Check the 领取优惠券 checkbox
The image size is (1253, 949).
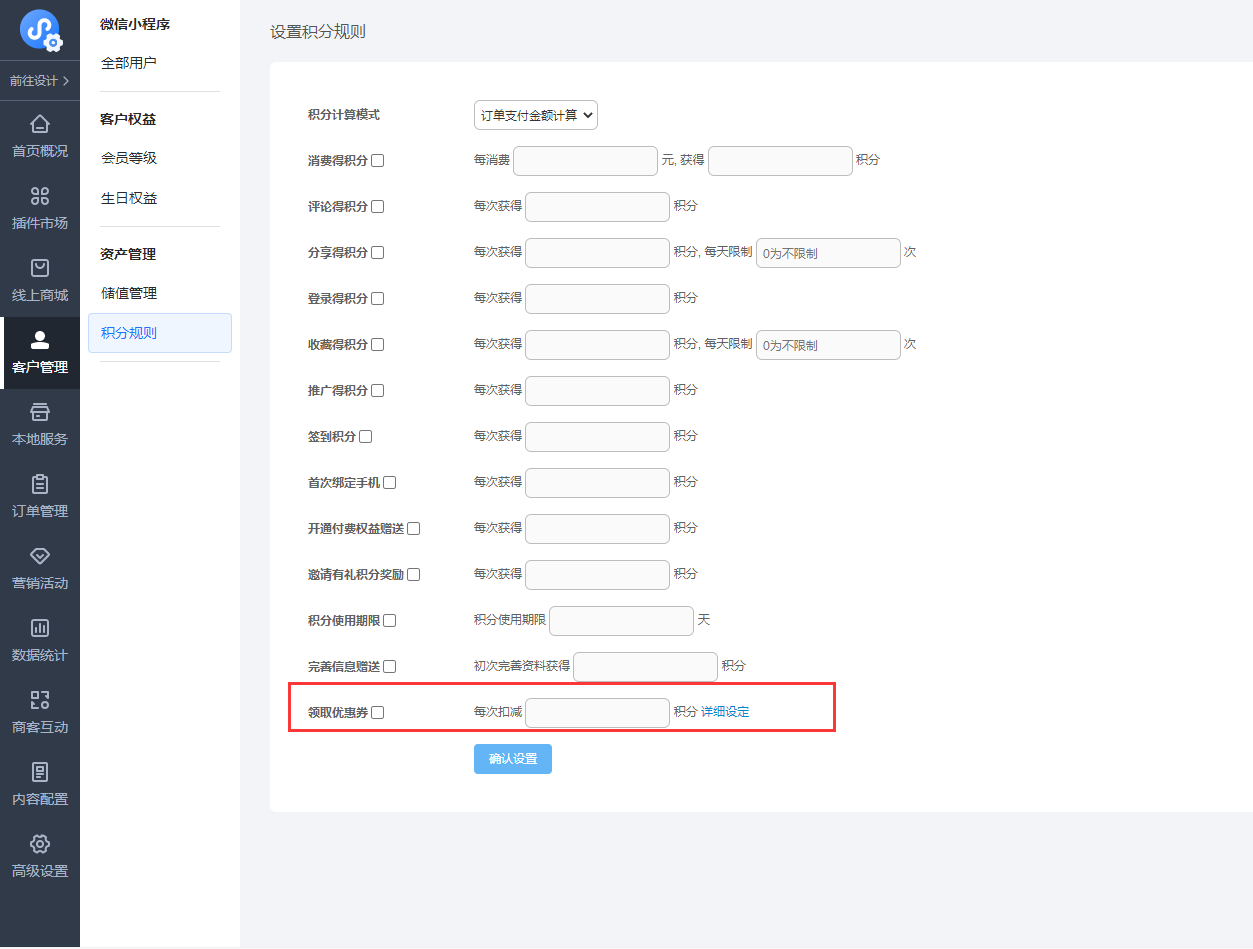tap(378, 713)
